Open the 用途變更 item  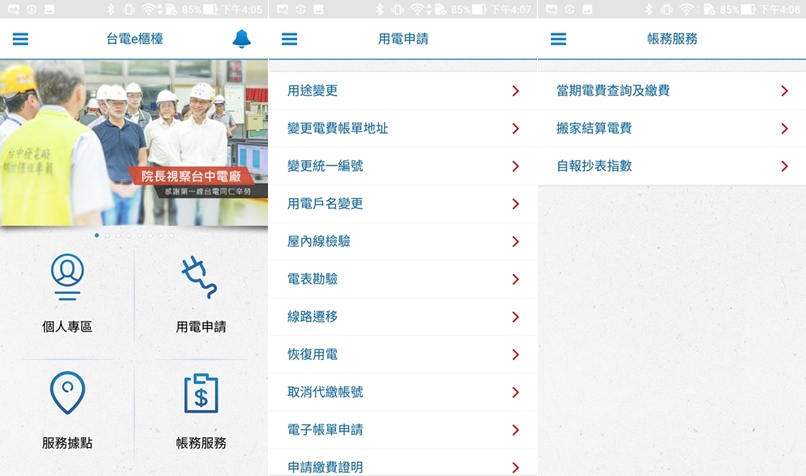pos(402,91)
